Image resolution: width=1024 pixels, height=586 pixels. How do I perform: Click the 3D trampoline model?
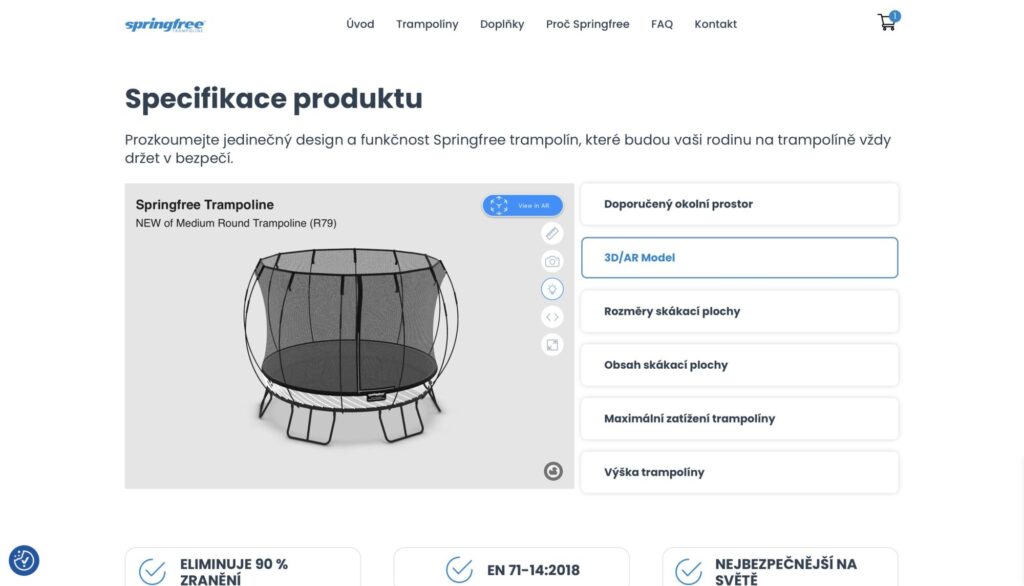[351, 345]
